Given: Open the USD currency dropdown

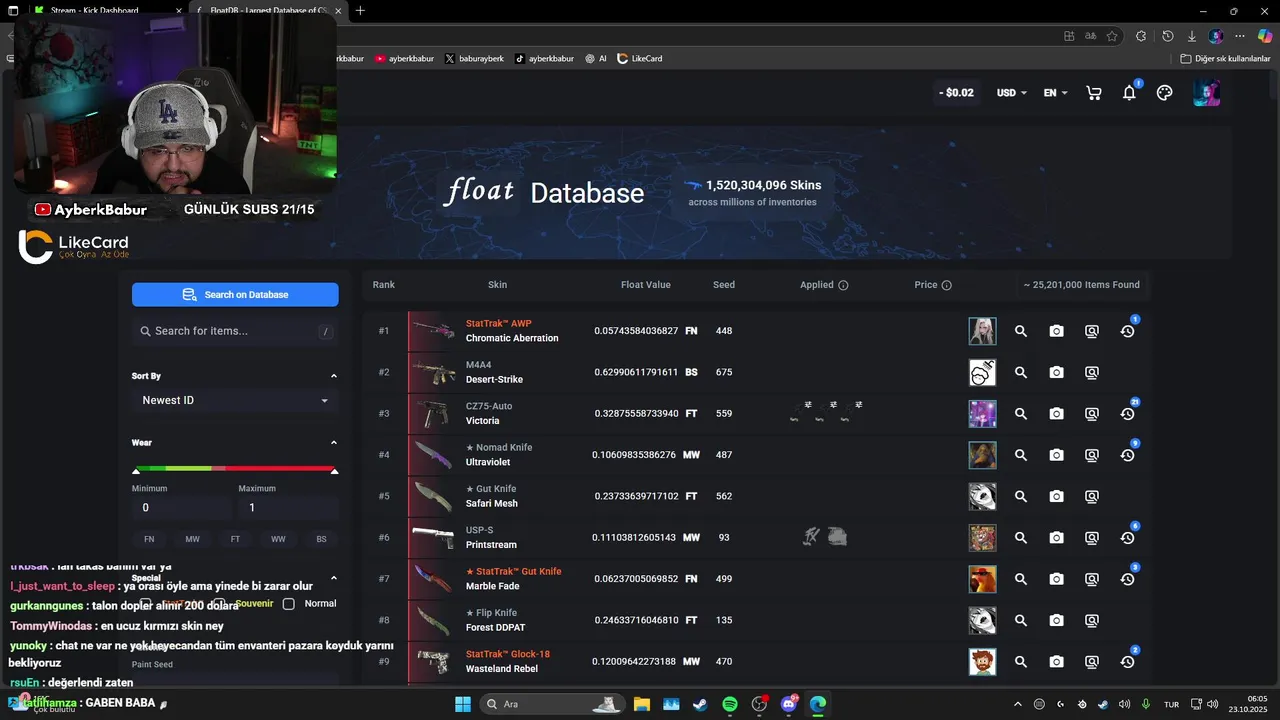Looking at the screenshot, I should click(x=1011, y=93).
